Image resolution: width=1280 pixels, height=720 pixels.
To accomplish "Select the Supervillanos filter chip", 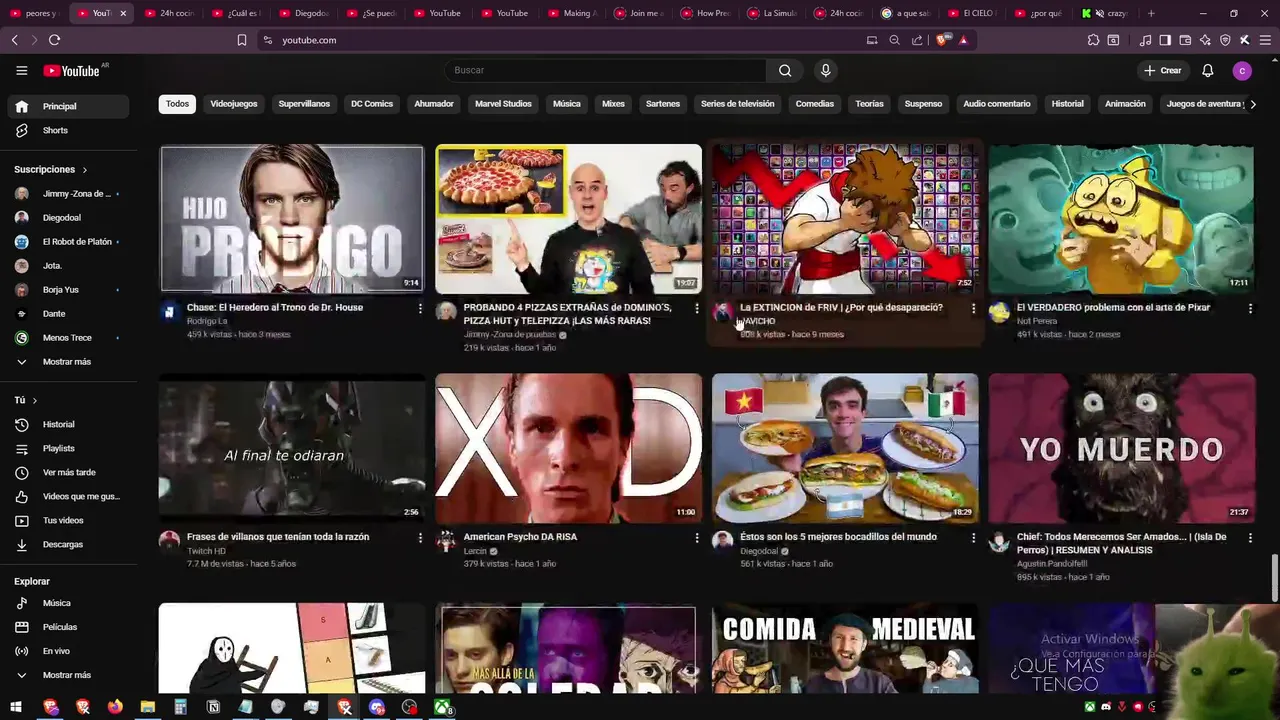I will tap(304, 104).
